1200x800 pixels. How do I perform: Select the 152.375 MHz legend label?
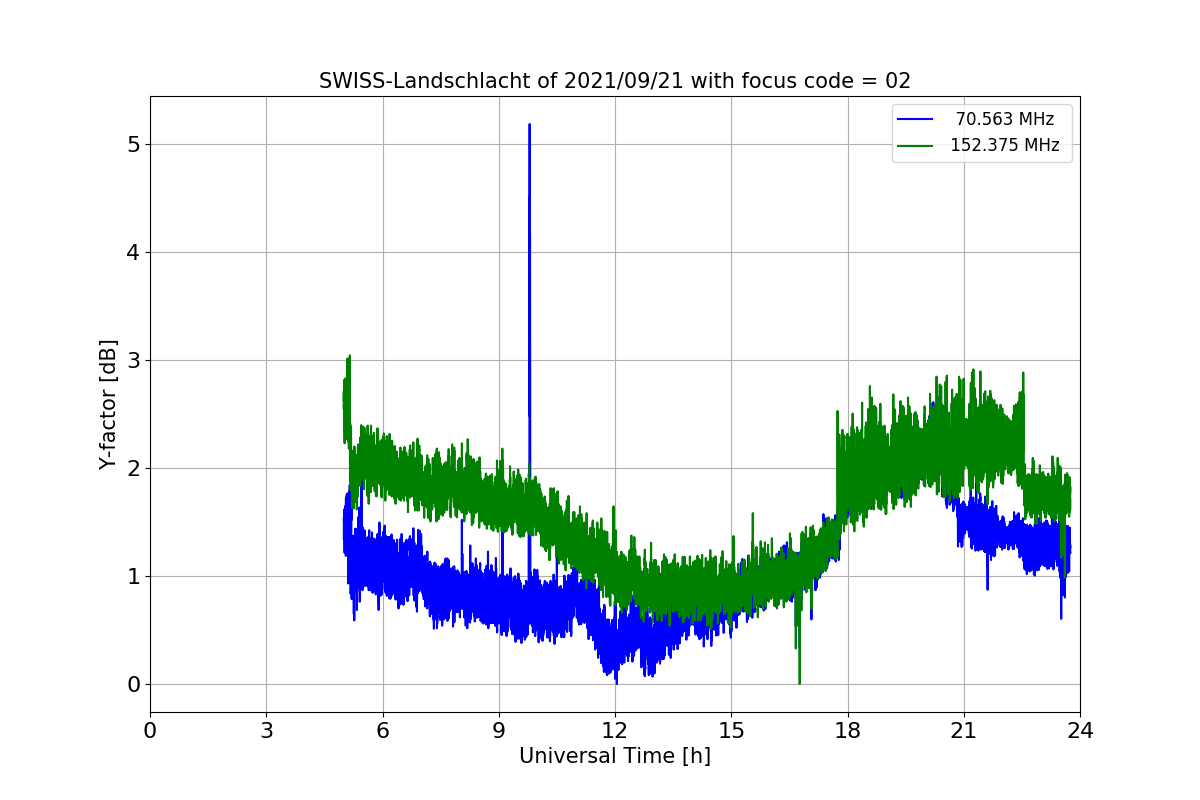coord(1005,145)
